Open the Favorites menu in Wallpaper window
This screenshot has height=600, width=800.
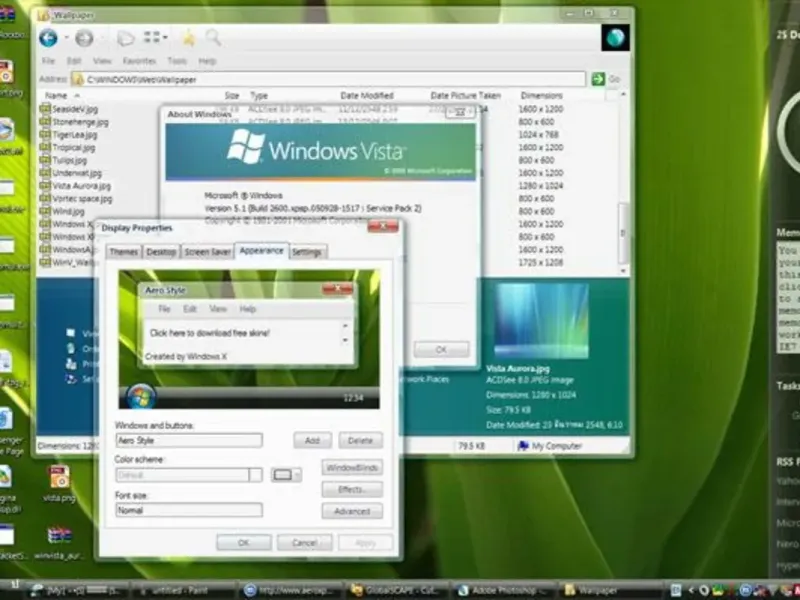[139, 61]
